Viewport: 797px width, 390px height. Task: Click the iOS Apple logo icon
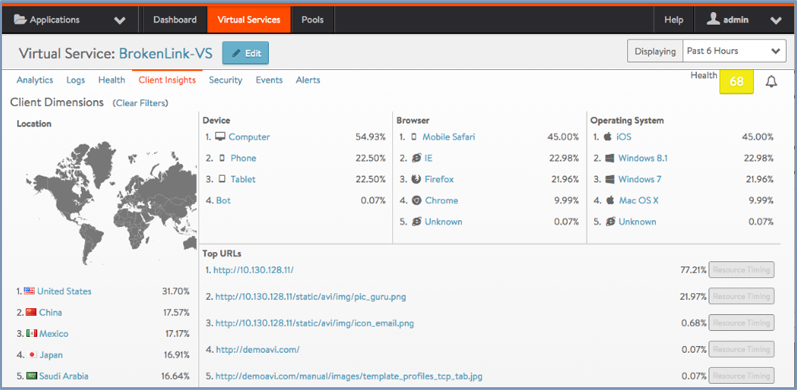click(608, 136)
